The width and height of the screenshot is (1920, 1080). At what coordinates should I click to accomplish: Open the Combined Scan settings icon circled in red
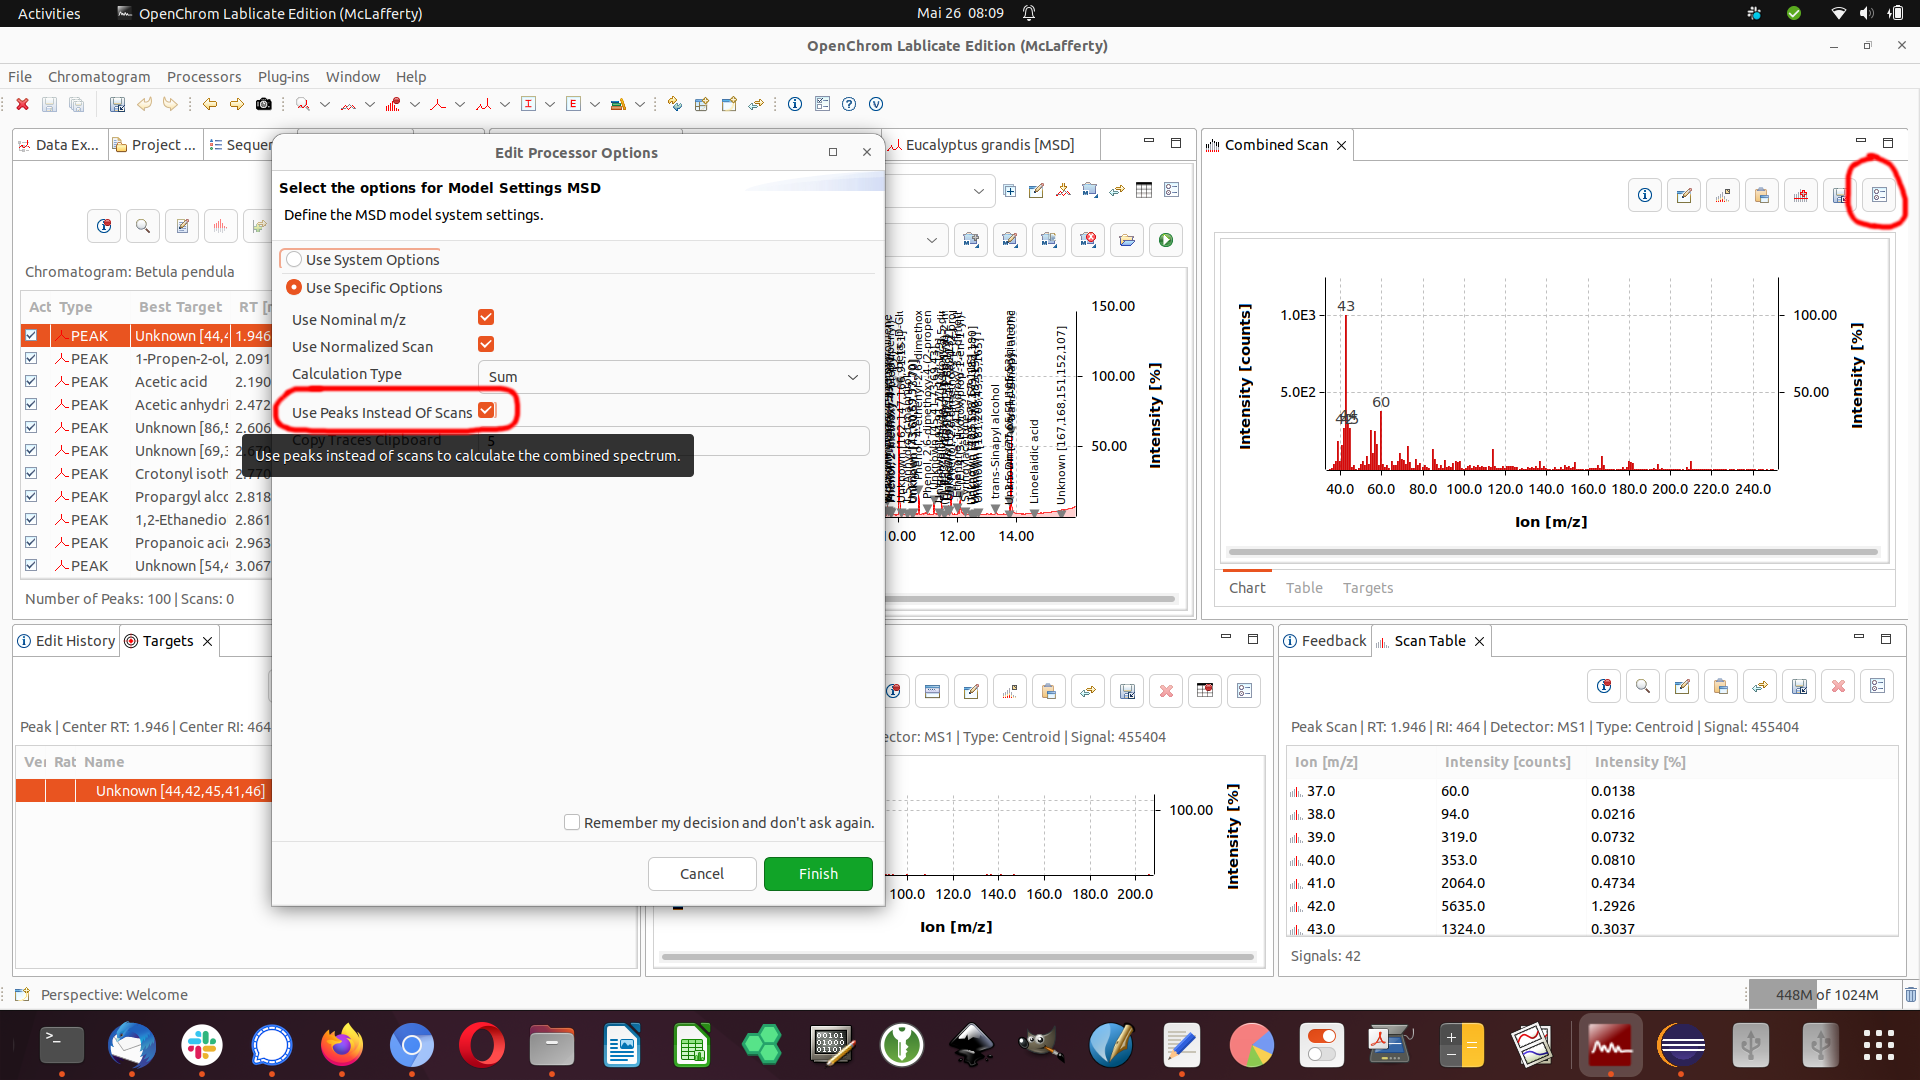1878,195
